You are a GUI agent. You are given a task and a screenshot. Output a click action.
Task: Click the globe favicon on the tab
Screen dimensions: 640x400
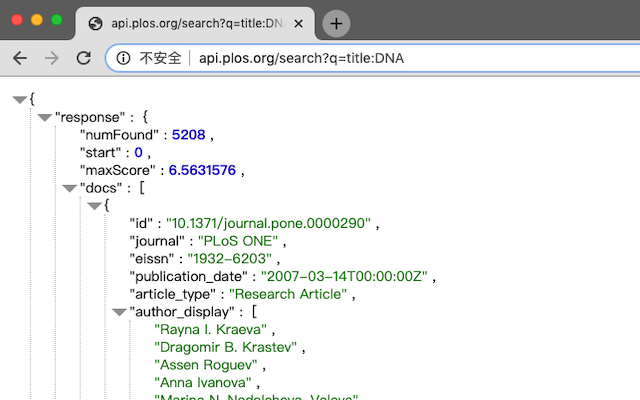point(96,24)
